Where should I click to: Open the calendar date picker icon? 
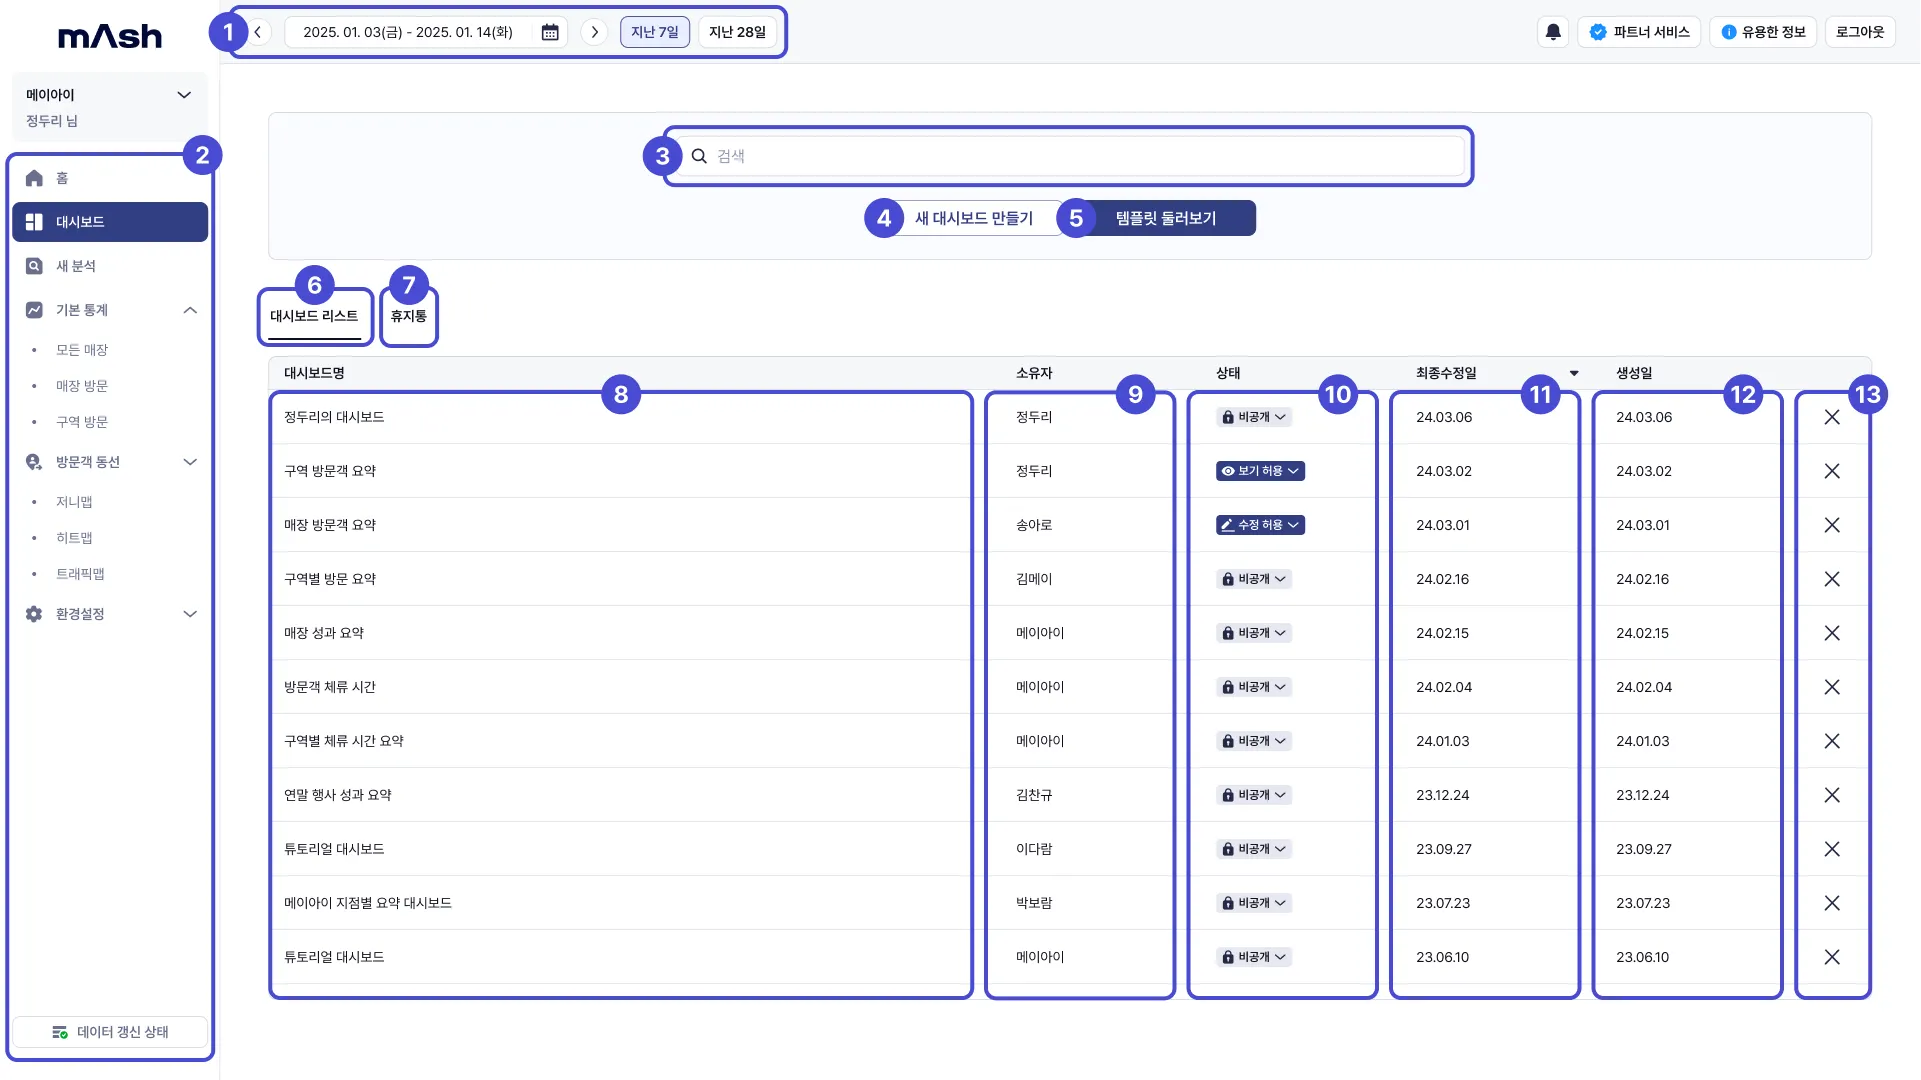(550, 32)
